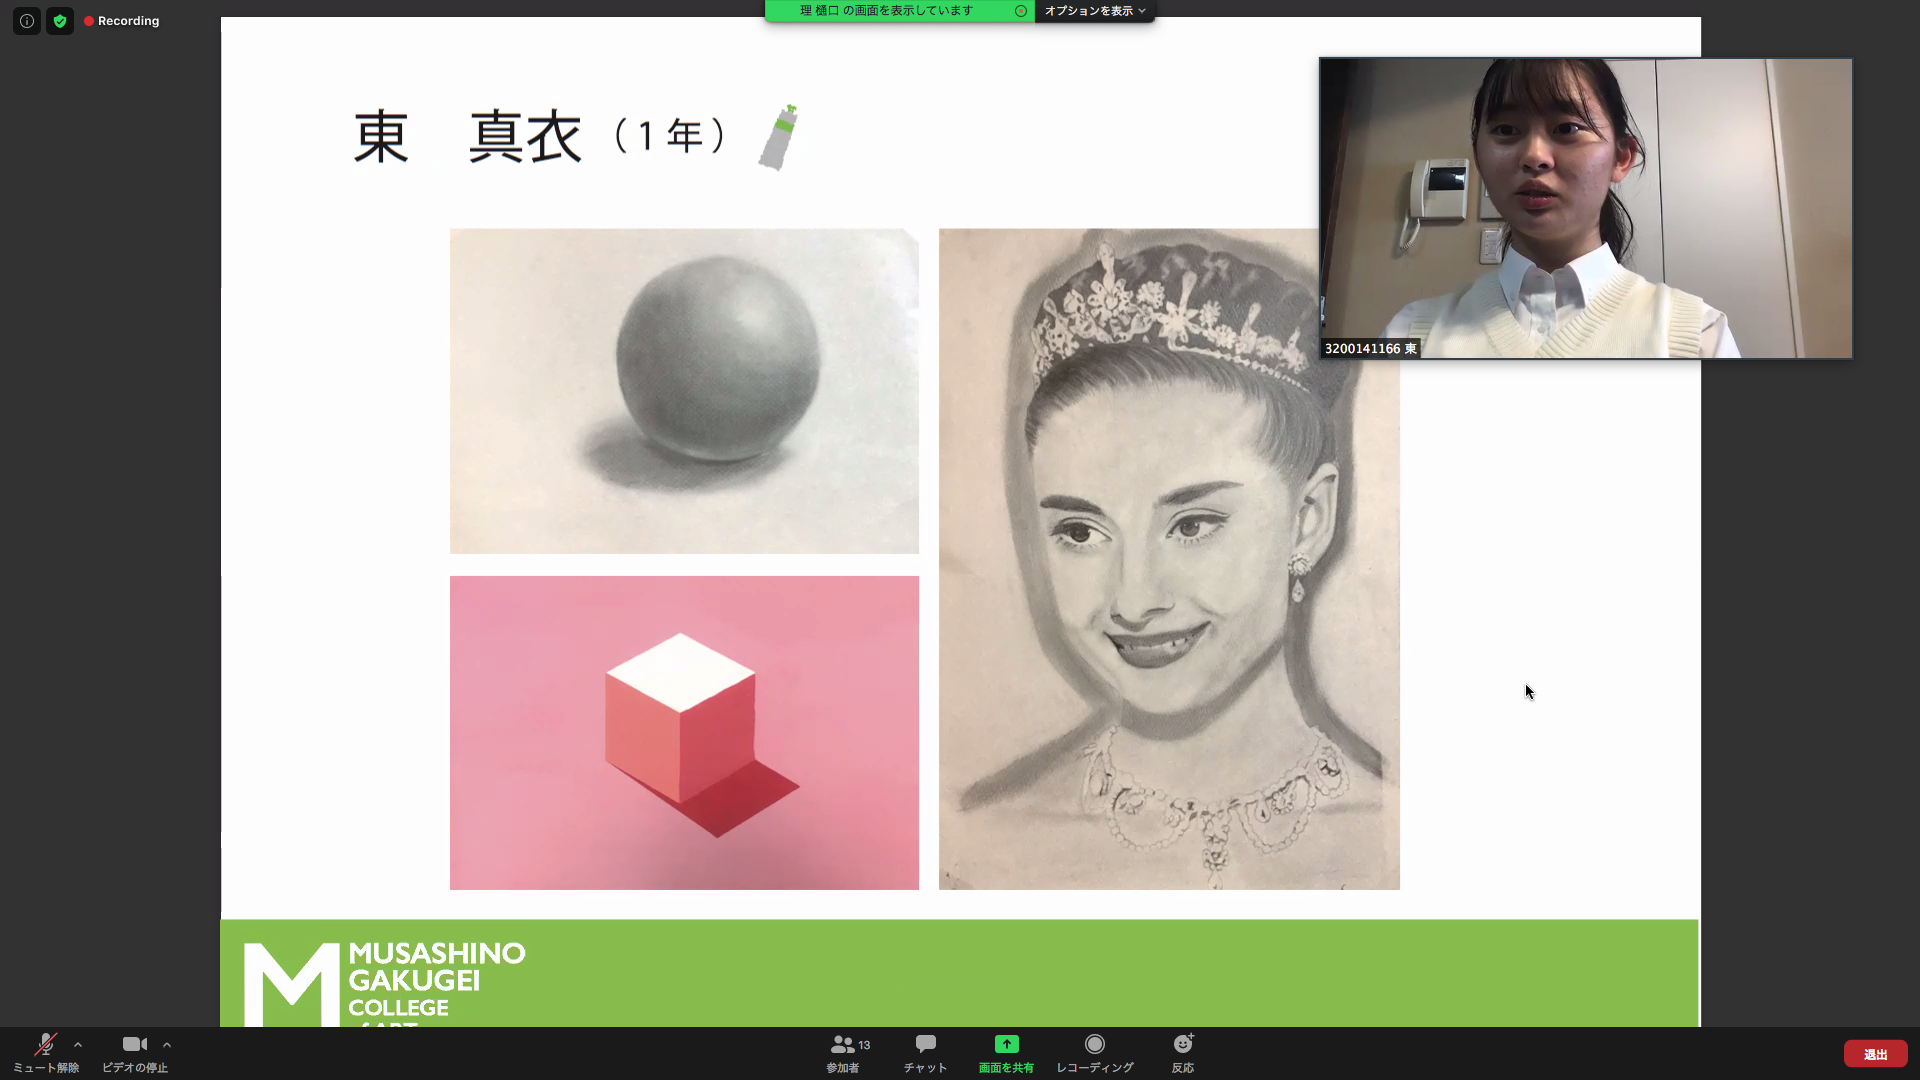The width and height of the screenshot is (1920, 1080).
Task: Open the view options dropdown
Action: pyautogui.click(x=1095, y=11)
